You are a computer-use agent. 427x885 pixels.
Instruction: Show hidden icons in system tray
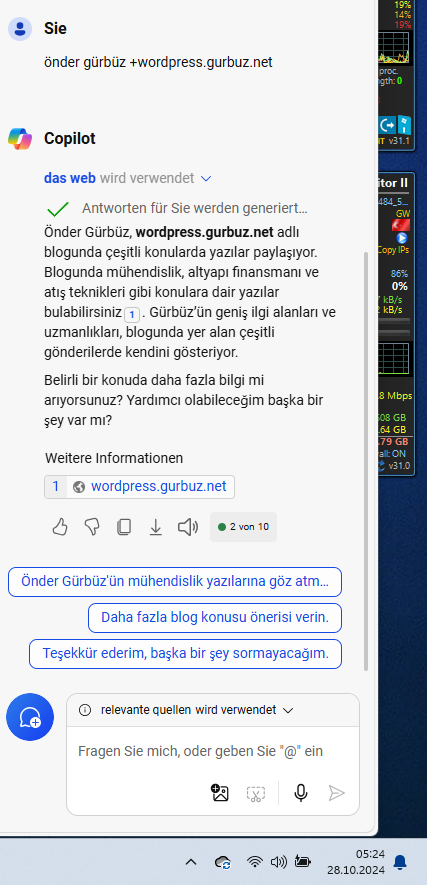click(x=191, y=862)
